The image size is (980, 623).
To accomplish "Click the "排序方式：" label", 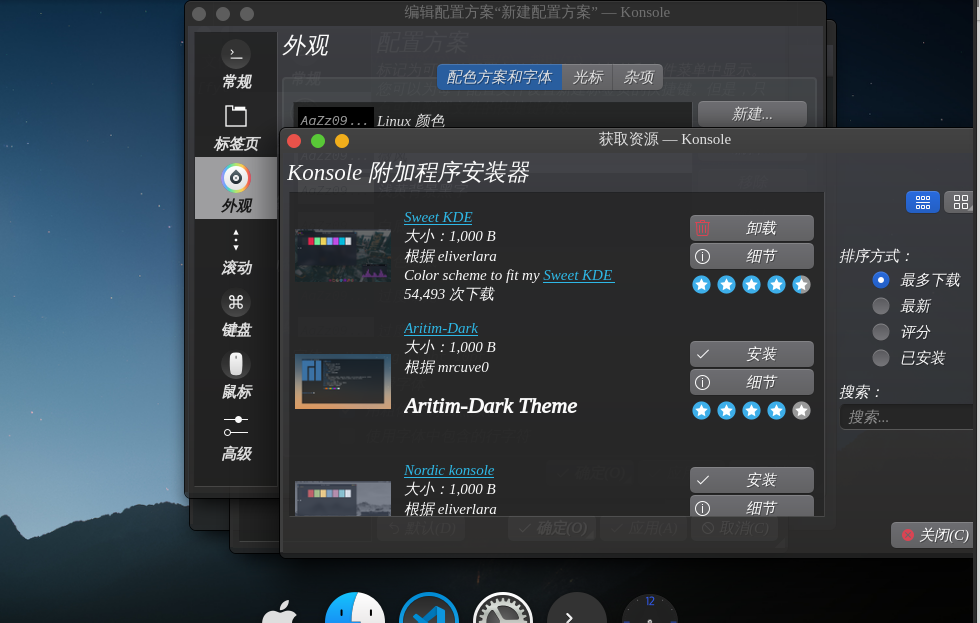I will [x=875, y=256].
